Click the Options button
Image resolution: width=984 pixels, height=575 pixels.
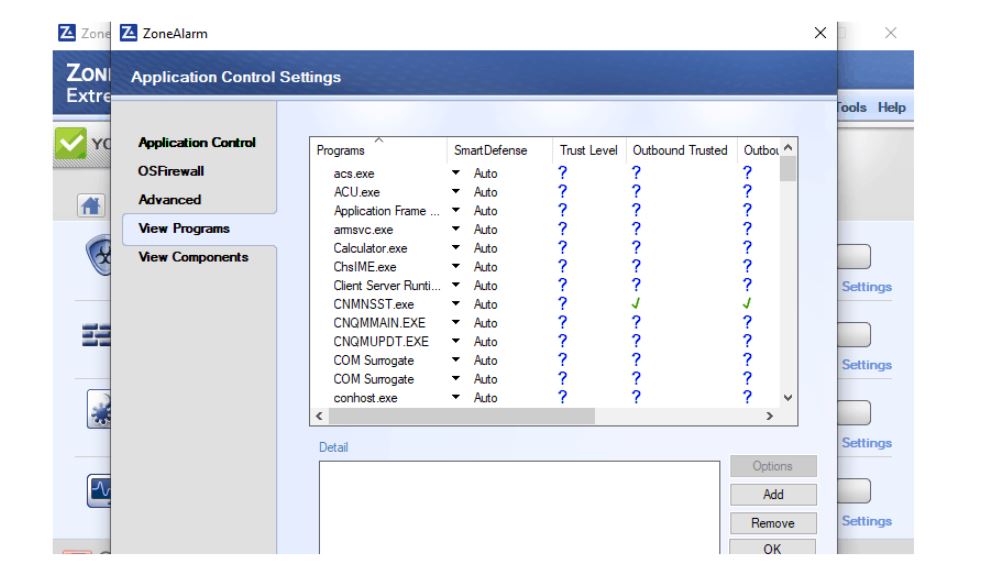click(x=773, y=466)
